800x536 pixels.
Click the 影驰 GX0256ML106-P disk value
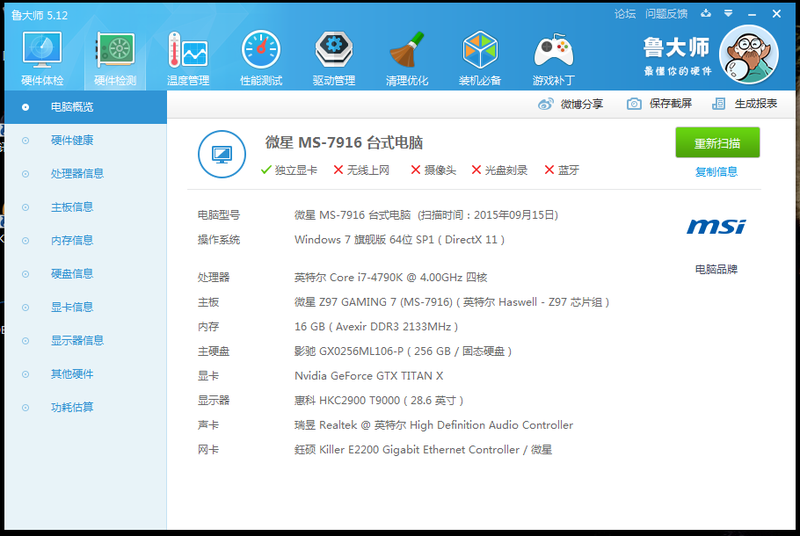click(x=403, y=351)
